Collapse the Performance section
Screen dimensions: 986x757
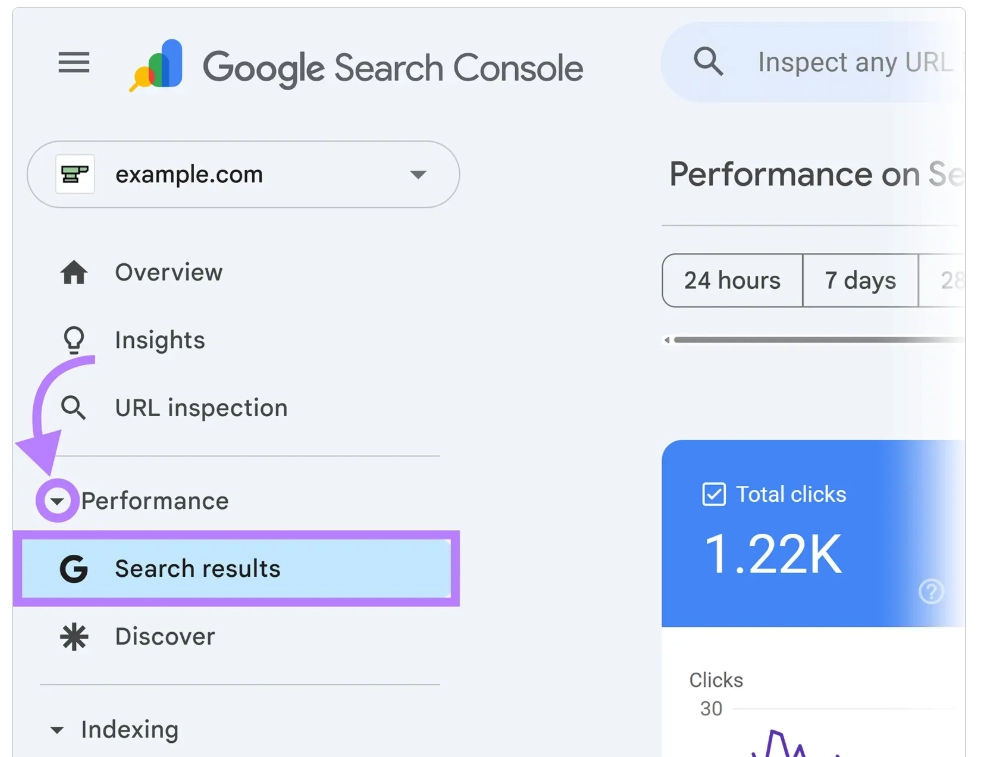58,501
